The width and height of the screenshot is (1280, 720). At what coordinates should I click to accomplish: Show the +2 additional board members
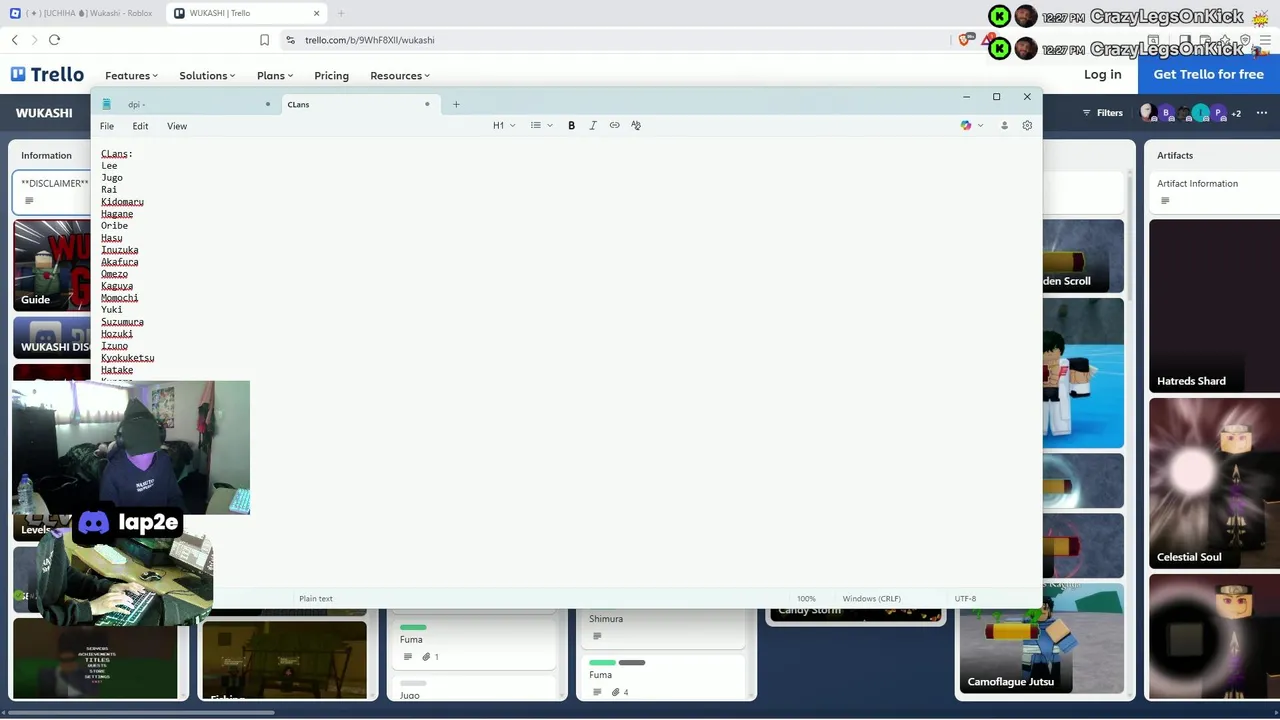pyautogui.click(x=1236, y=113)
